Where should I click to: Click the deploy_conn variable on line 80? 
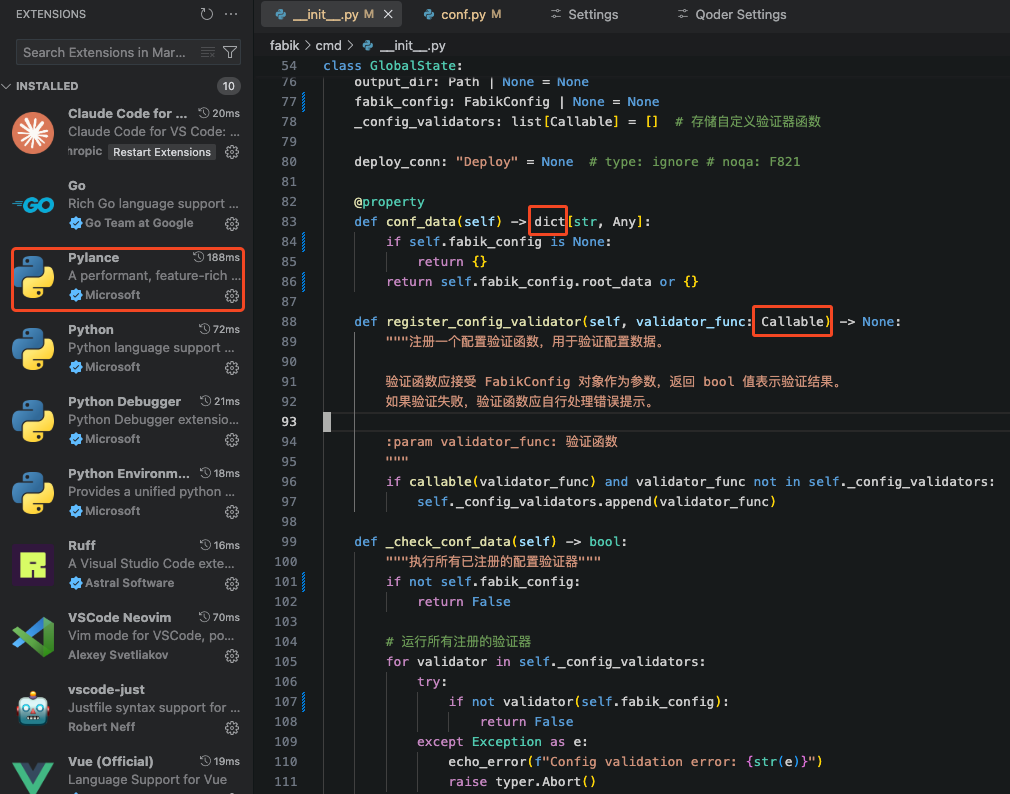tap(397, 162)
